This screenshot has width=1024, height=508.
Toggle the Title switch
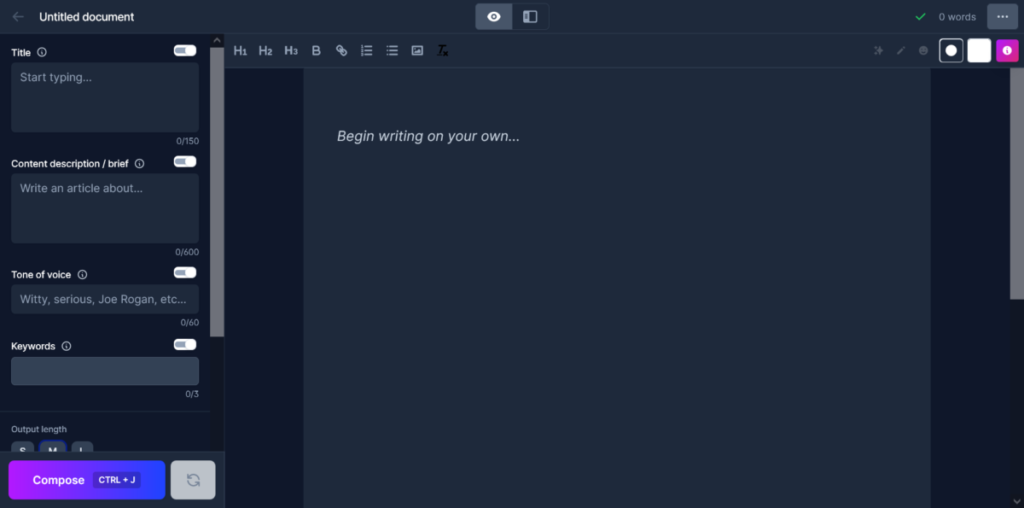[185, 51]
